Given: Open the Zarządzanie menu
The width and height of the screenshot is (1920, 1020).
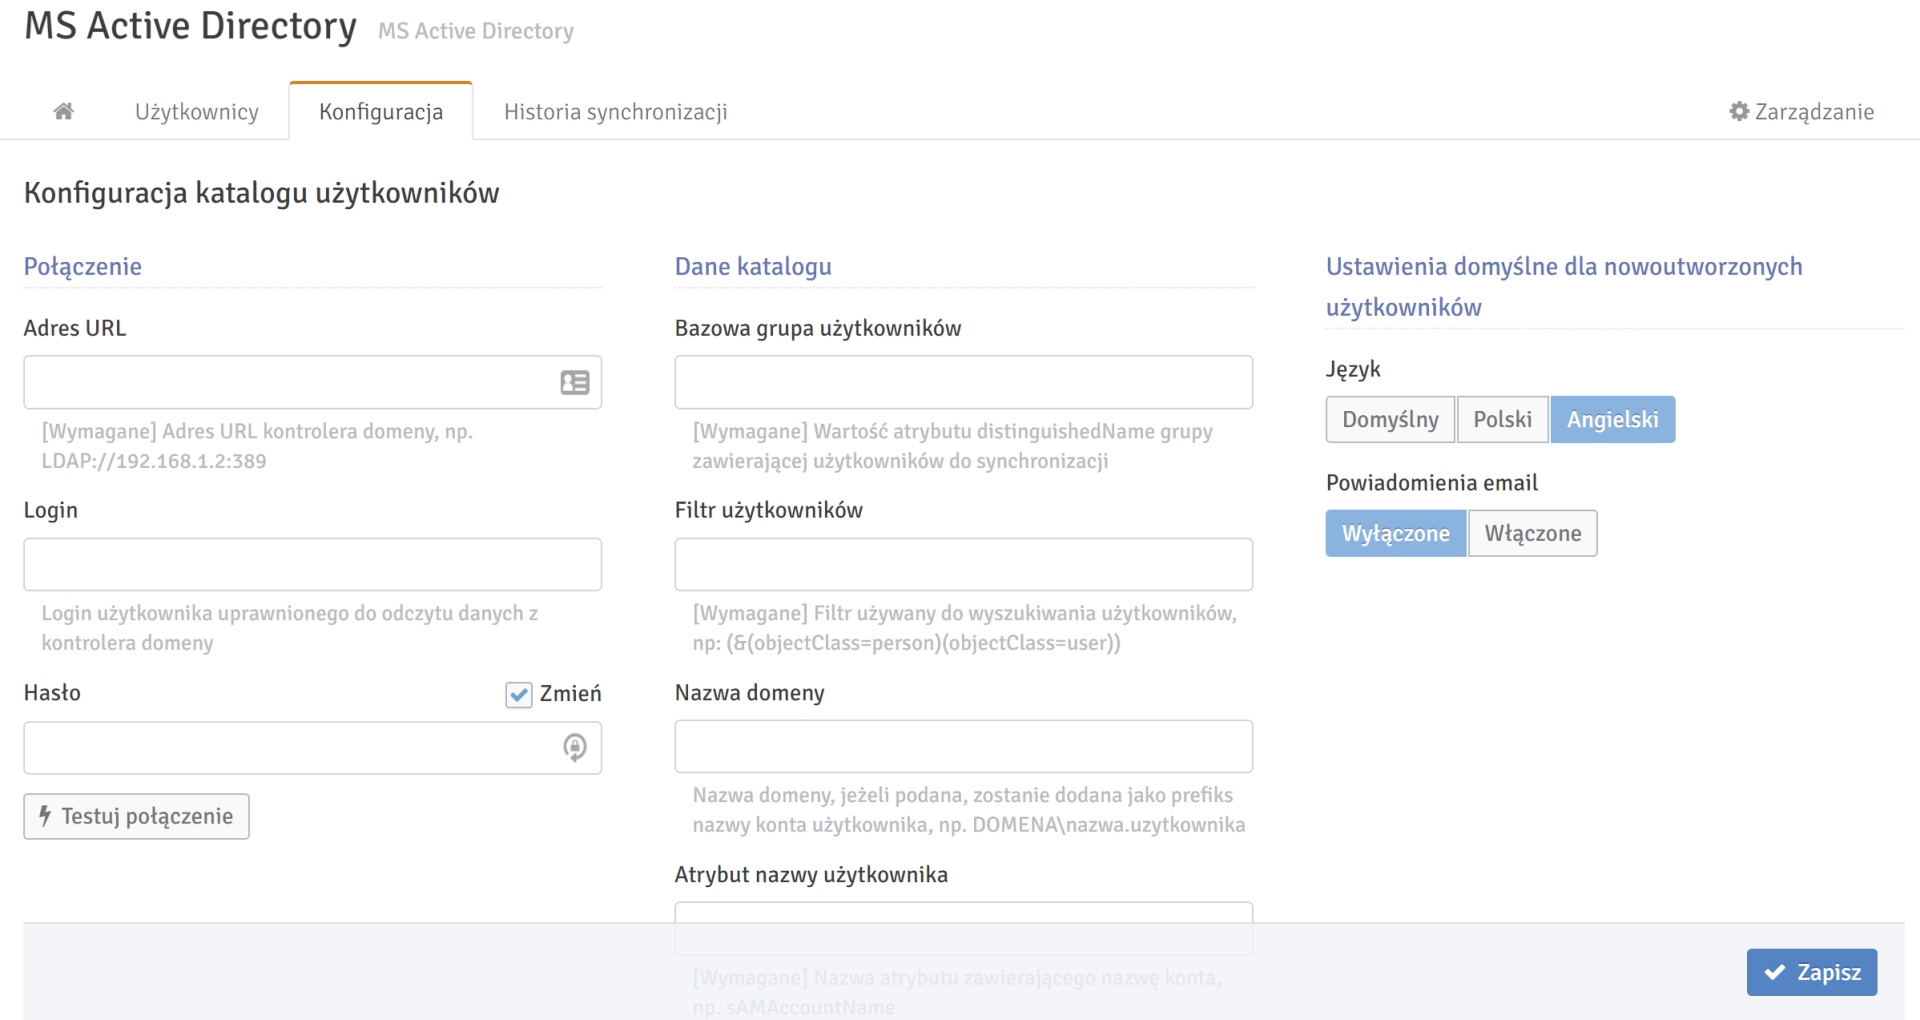Looking at the screenshot, I should (1801, 111).
